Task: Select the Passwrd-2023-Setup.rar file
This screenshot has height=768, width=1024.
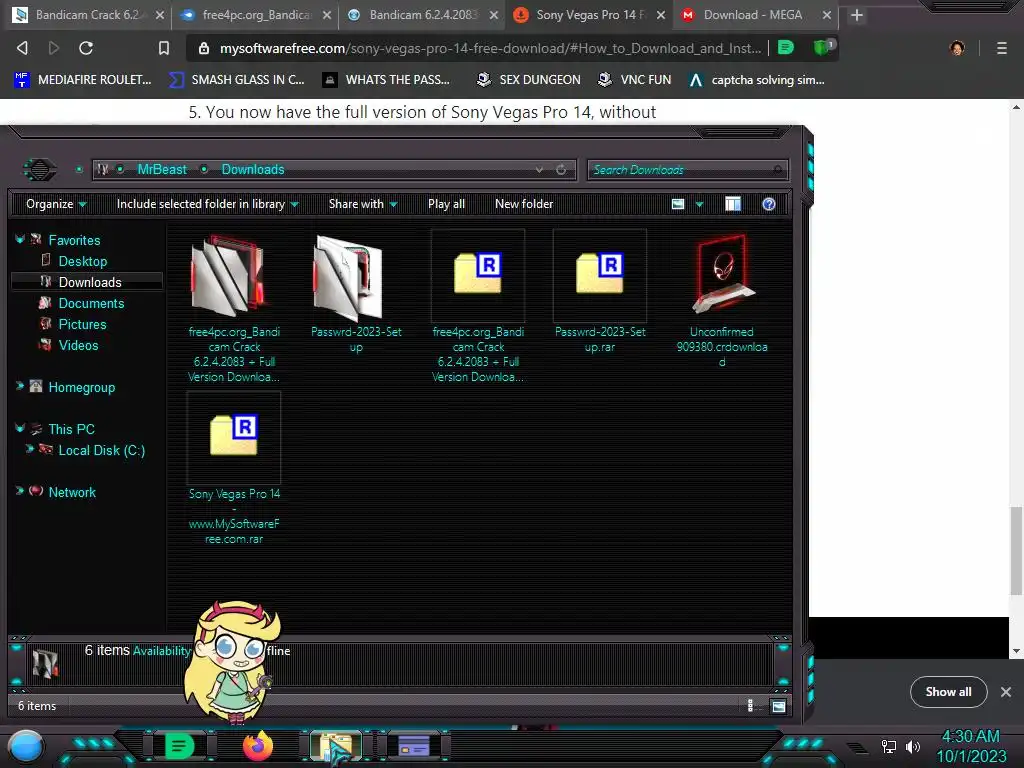Action: [600, 293]
